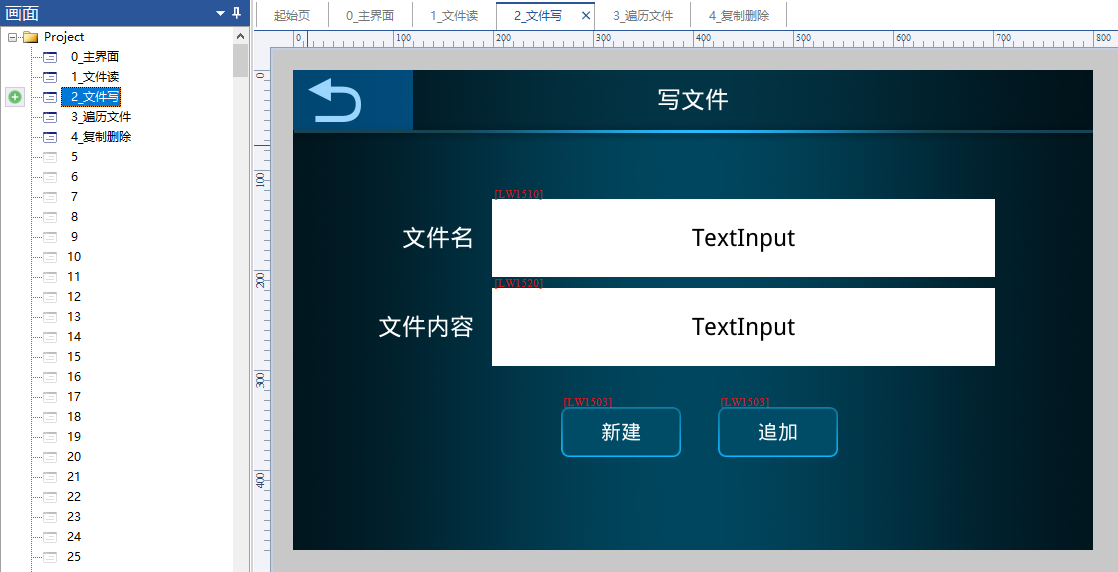
Task: Select the 文件内容 TextInput field
Action: pos(743,327)
